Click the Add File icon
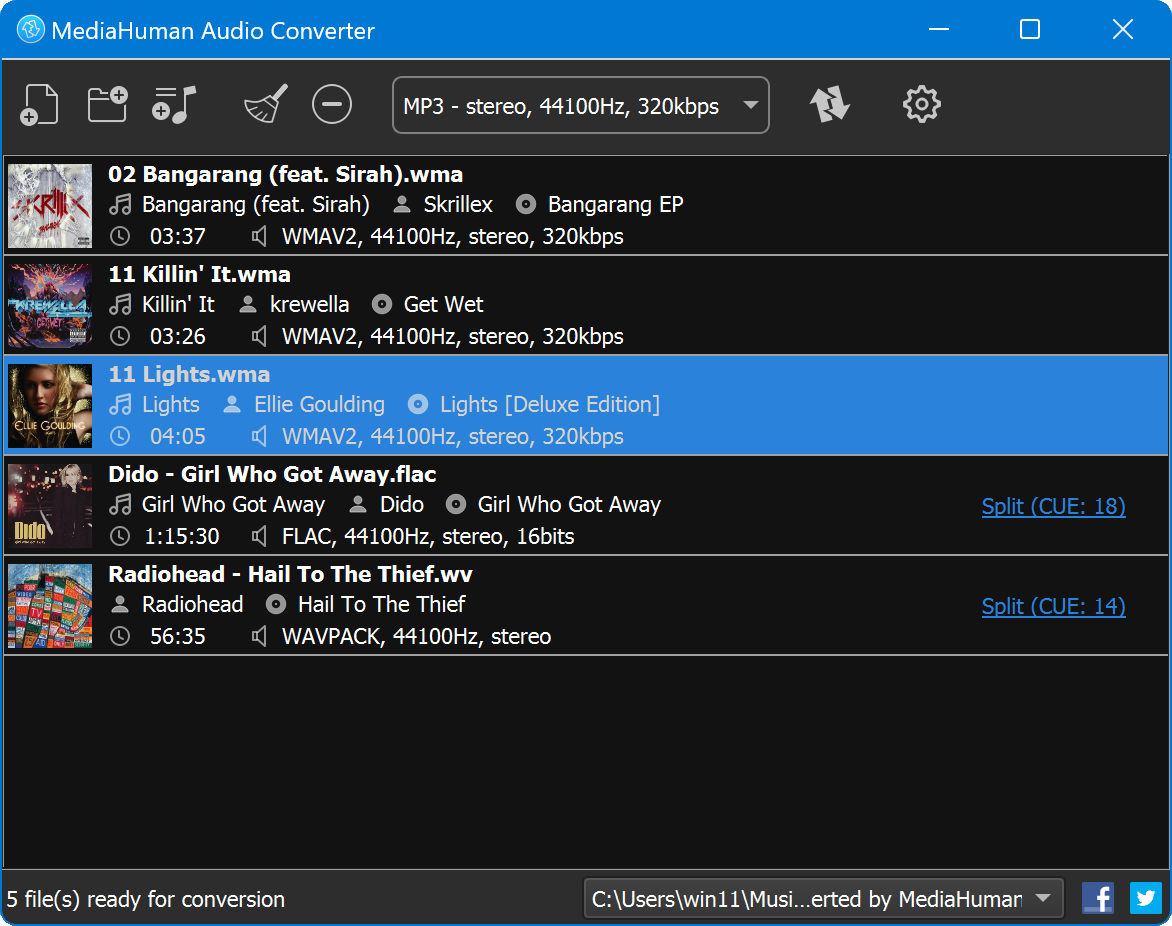Image resolution: width=1172 pixels, height=926 pixels. pyautogui.click(x=39, y=103)
